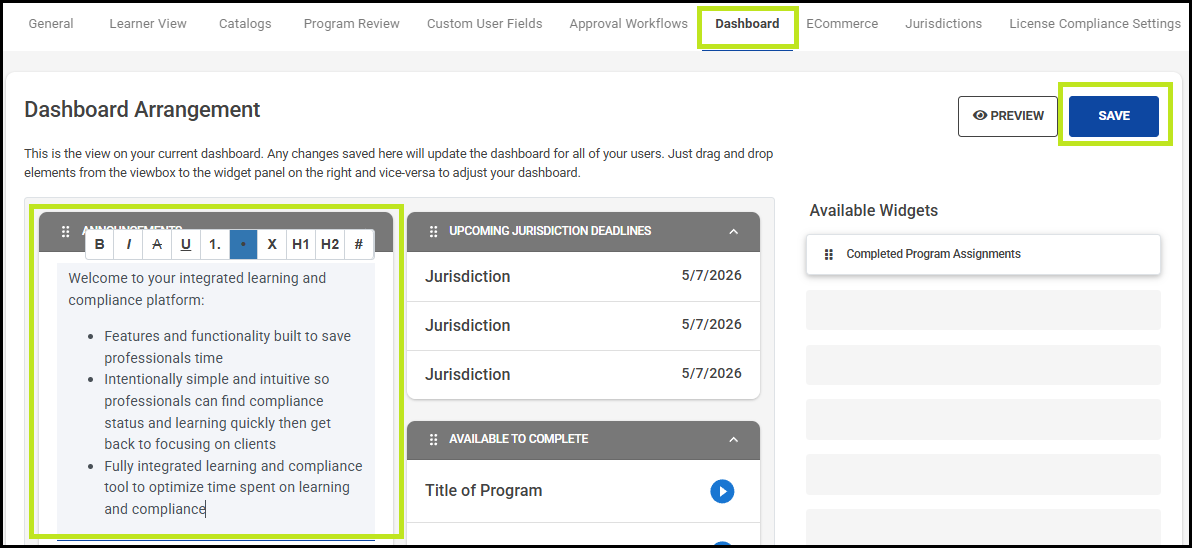1192x548 pixels.
Task: Grab the Announcements widget drag handle
Action: pos(66,232)
